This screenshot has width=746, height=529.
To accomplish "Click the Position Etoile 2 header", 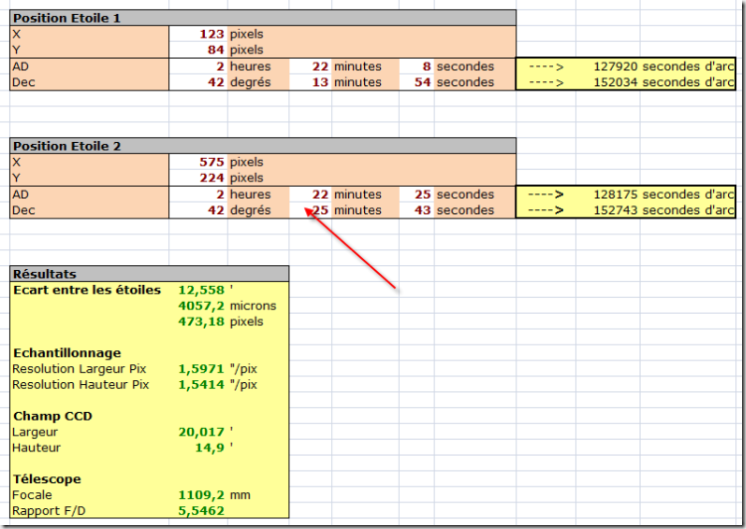I will [68, 146].
